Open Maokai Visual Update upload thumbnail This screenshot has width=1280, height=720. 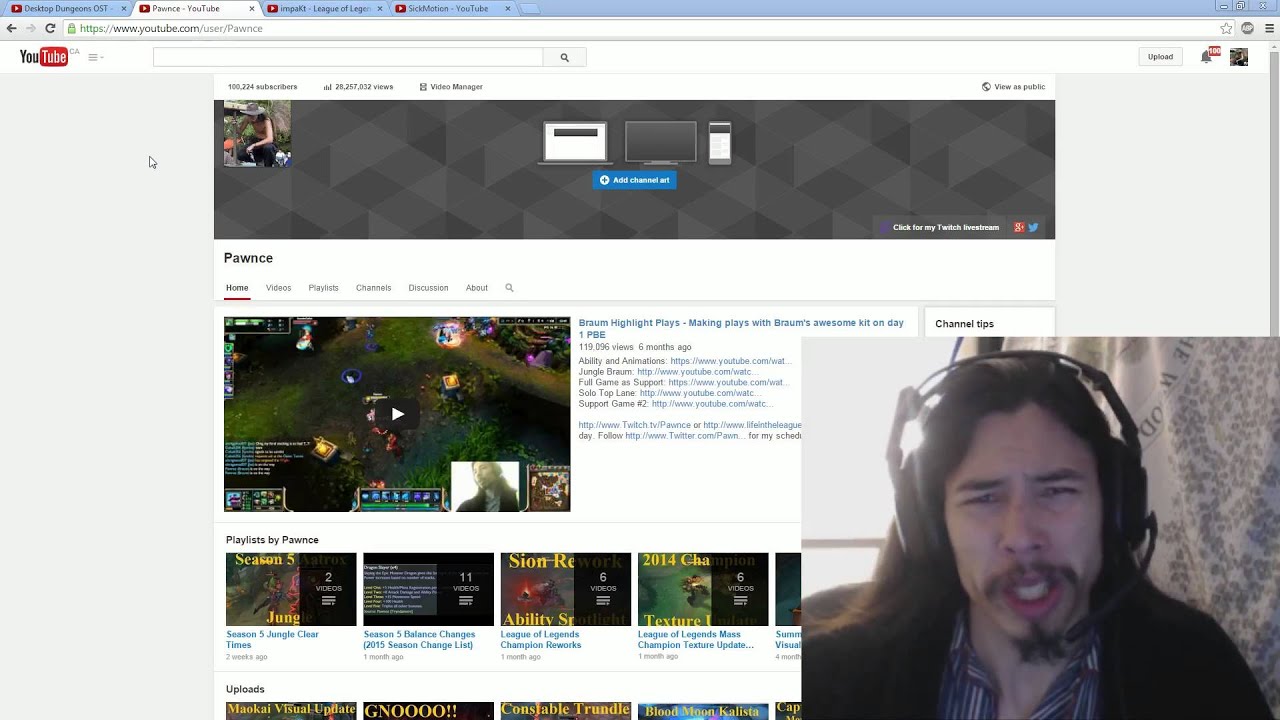click(x=291, y=711)
